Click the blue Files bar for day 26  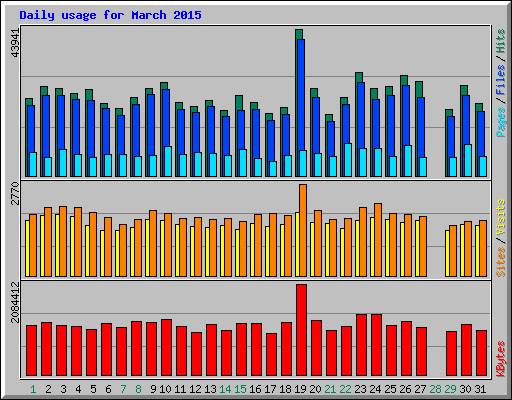(x=406, y=116)
